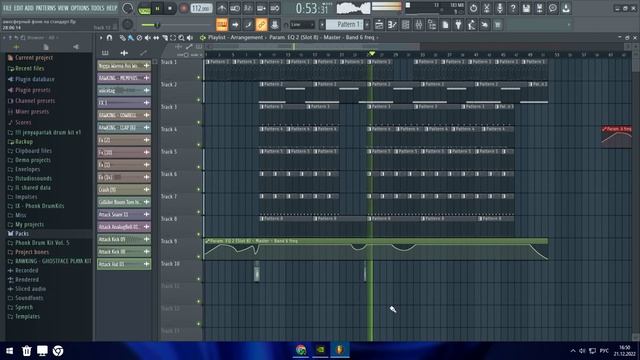Screen dimensions: 640x360
Task: Click the plug-shaped plugin picker icon
Action: pyautogui.click(x=458, y=25)
